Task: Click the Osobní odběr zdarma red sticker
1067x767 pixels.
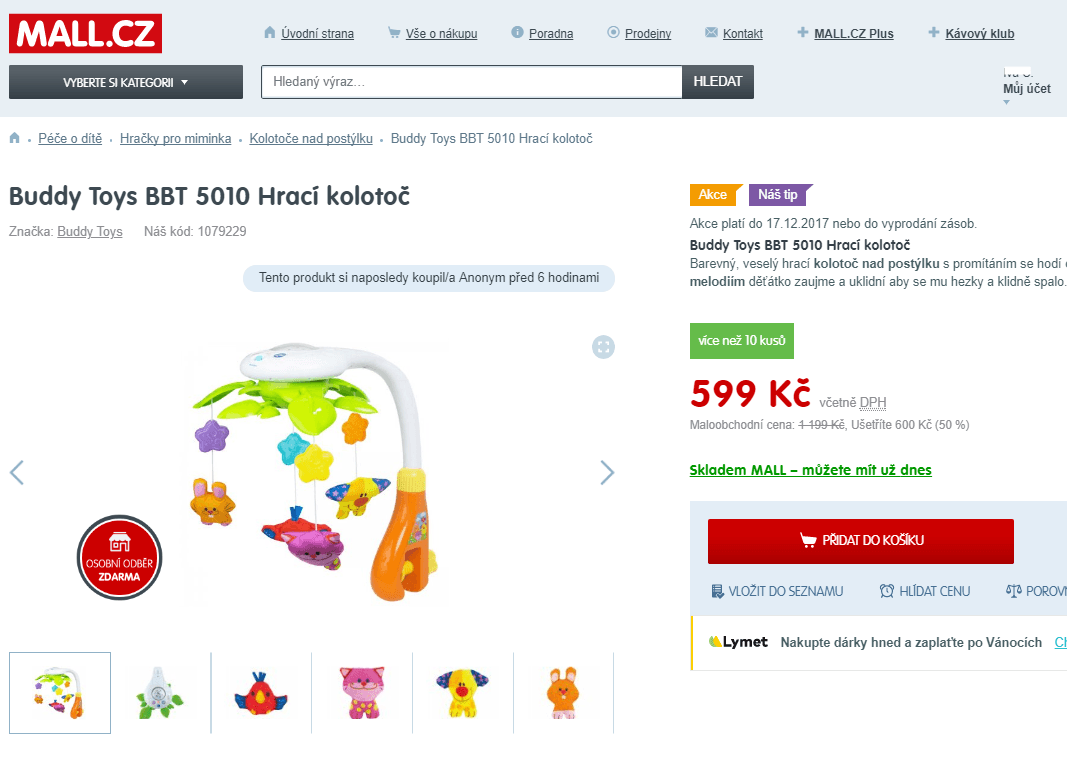Action: point(119,557)
